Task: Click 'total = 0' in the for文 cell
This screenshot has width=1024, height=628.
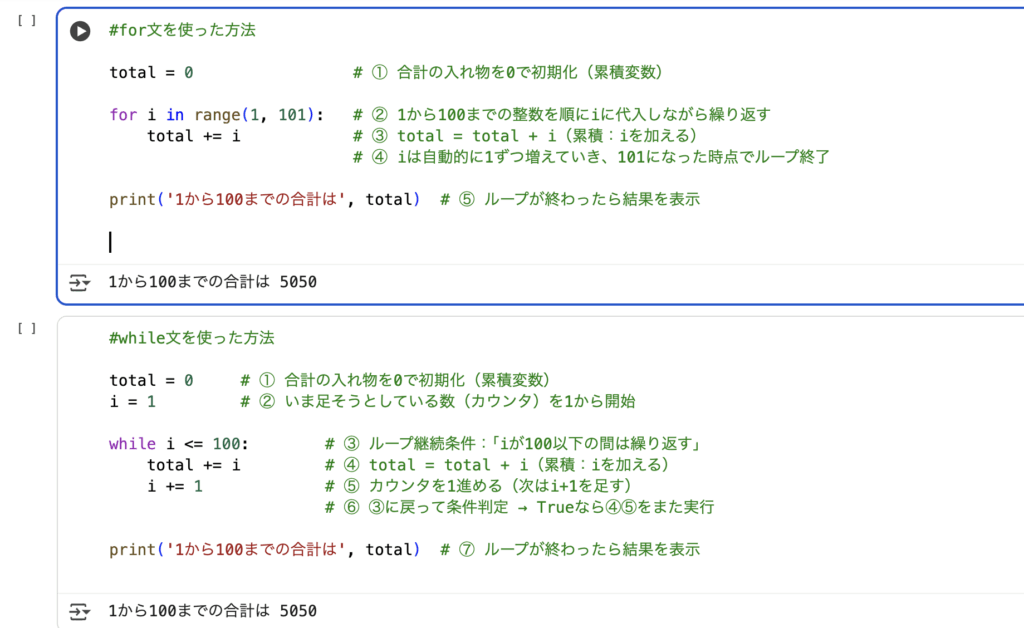Action: click(x=151, y=73)
